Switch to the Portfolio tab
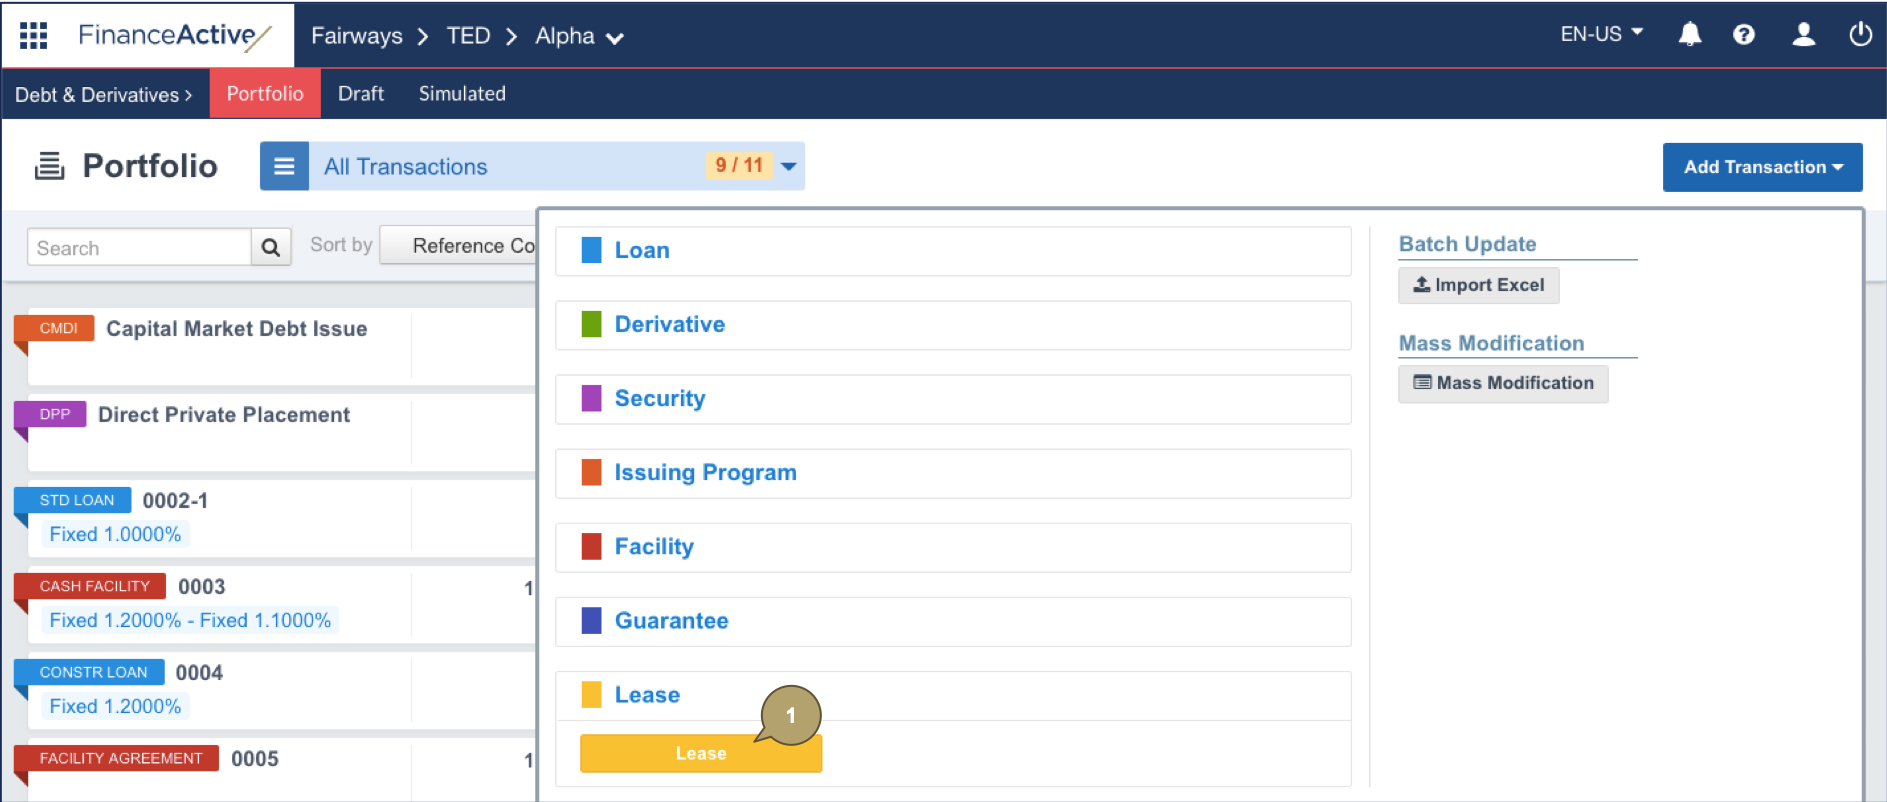Viewport: 1887px width, 802px height. pyautogui.click(x=265, y=93)
